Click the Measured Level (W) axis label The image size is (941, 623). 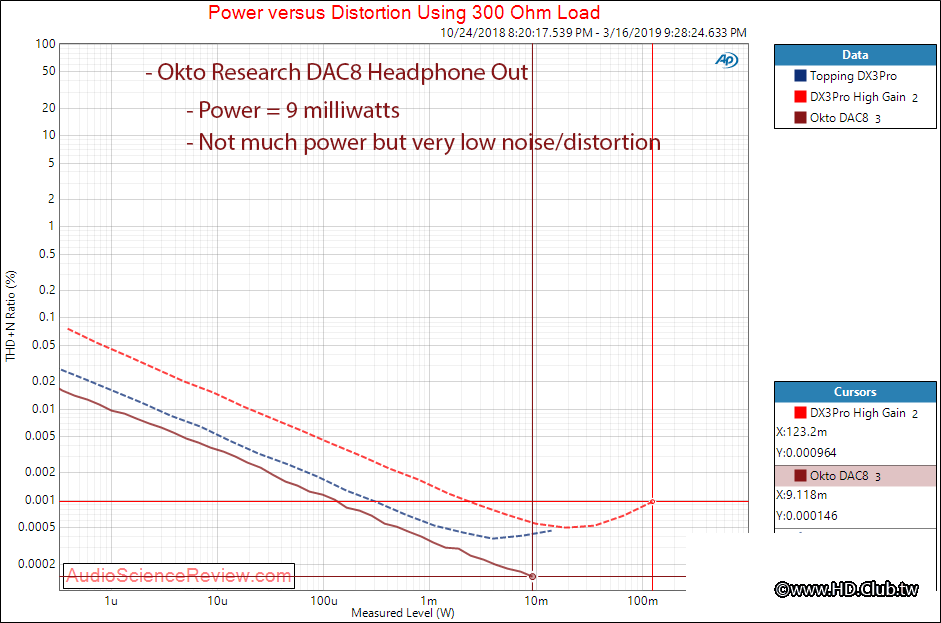(403, 613)
